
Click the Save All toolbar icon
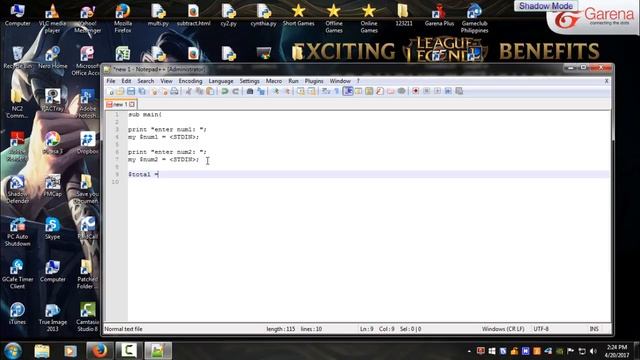tap(142, 91)
